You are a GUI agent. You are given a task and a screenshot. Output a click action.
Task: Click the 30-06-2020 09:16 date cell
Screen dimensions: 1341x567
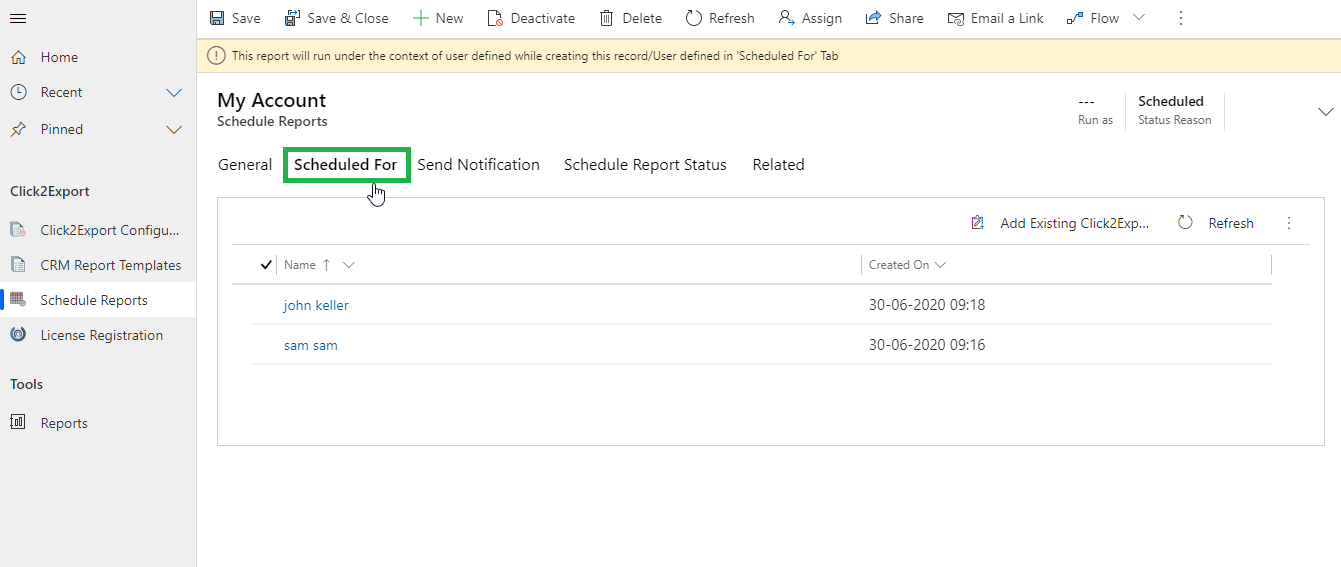pyautogui.click(x=927, y=345)
